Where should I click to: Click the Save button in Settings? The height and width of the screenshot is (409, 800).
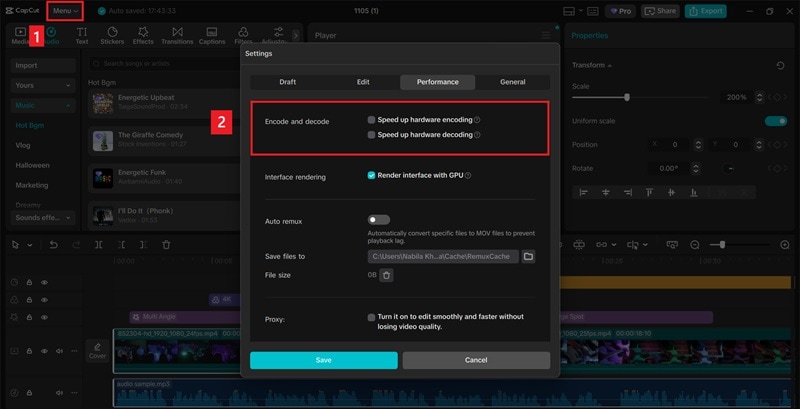[x=323, y=360]
